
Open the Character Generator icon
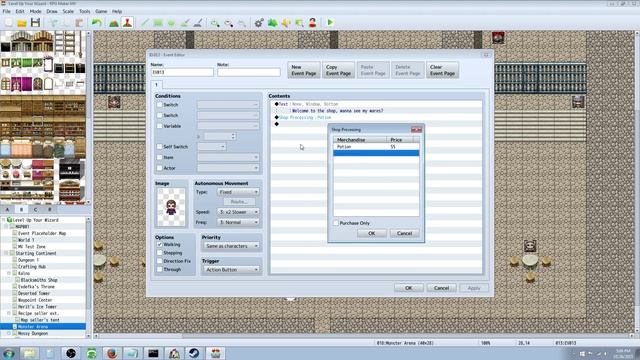point(313,23)
